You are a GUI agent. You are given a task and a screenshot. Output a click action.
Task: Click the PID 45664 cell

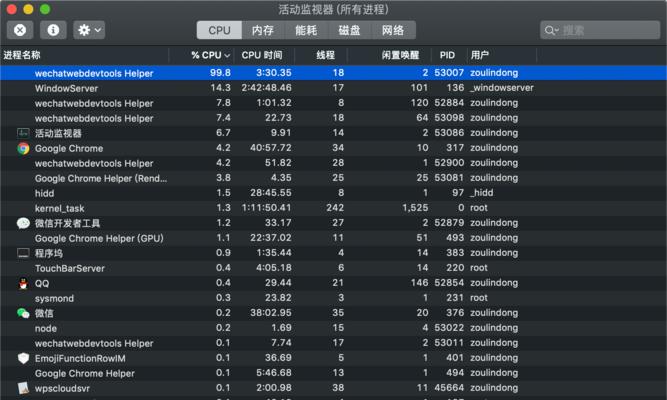coord(449,388)
